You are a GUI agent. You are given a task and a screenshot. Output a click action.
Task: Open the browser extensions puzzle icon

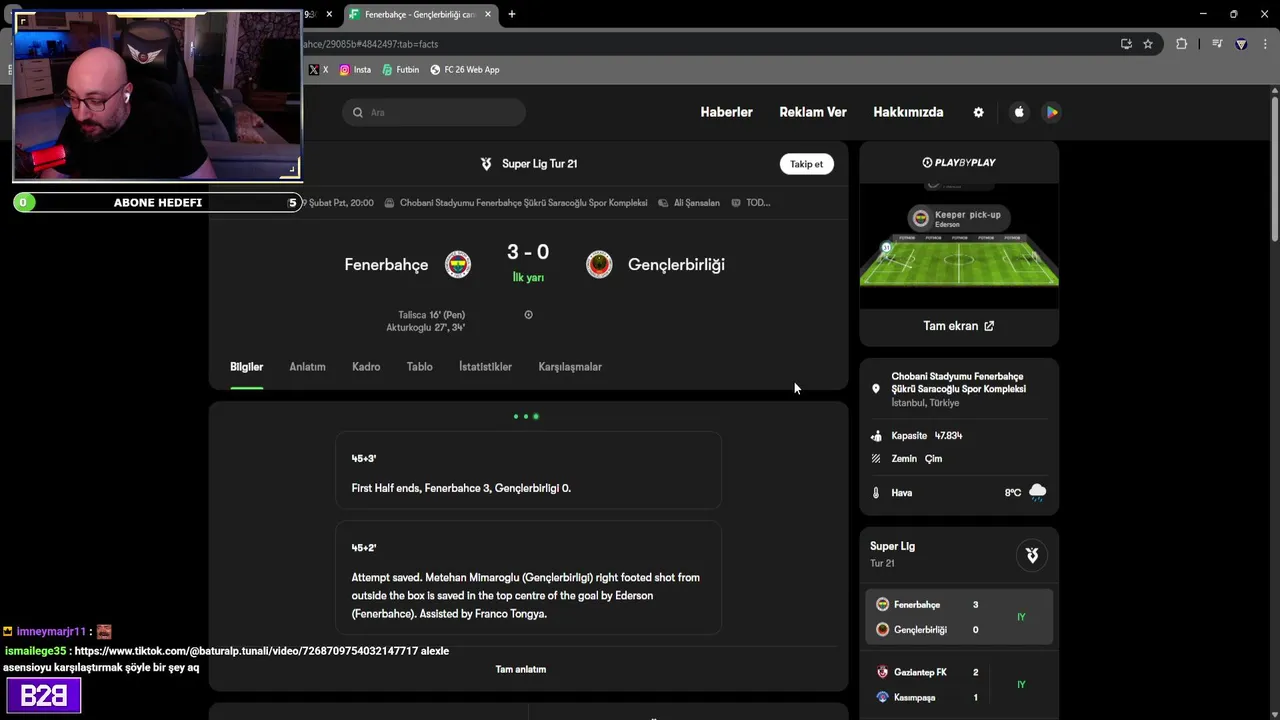point(1181,44)
